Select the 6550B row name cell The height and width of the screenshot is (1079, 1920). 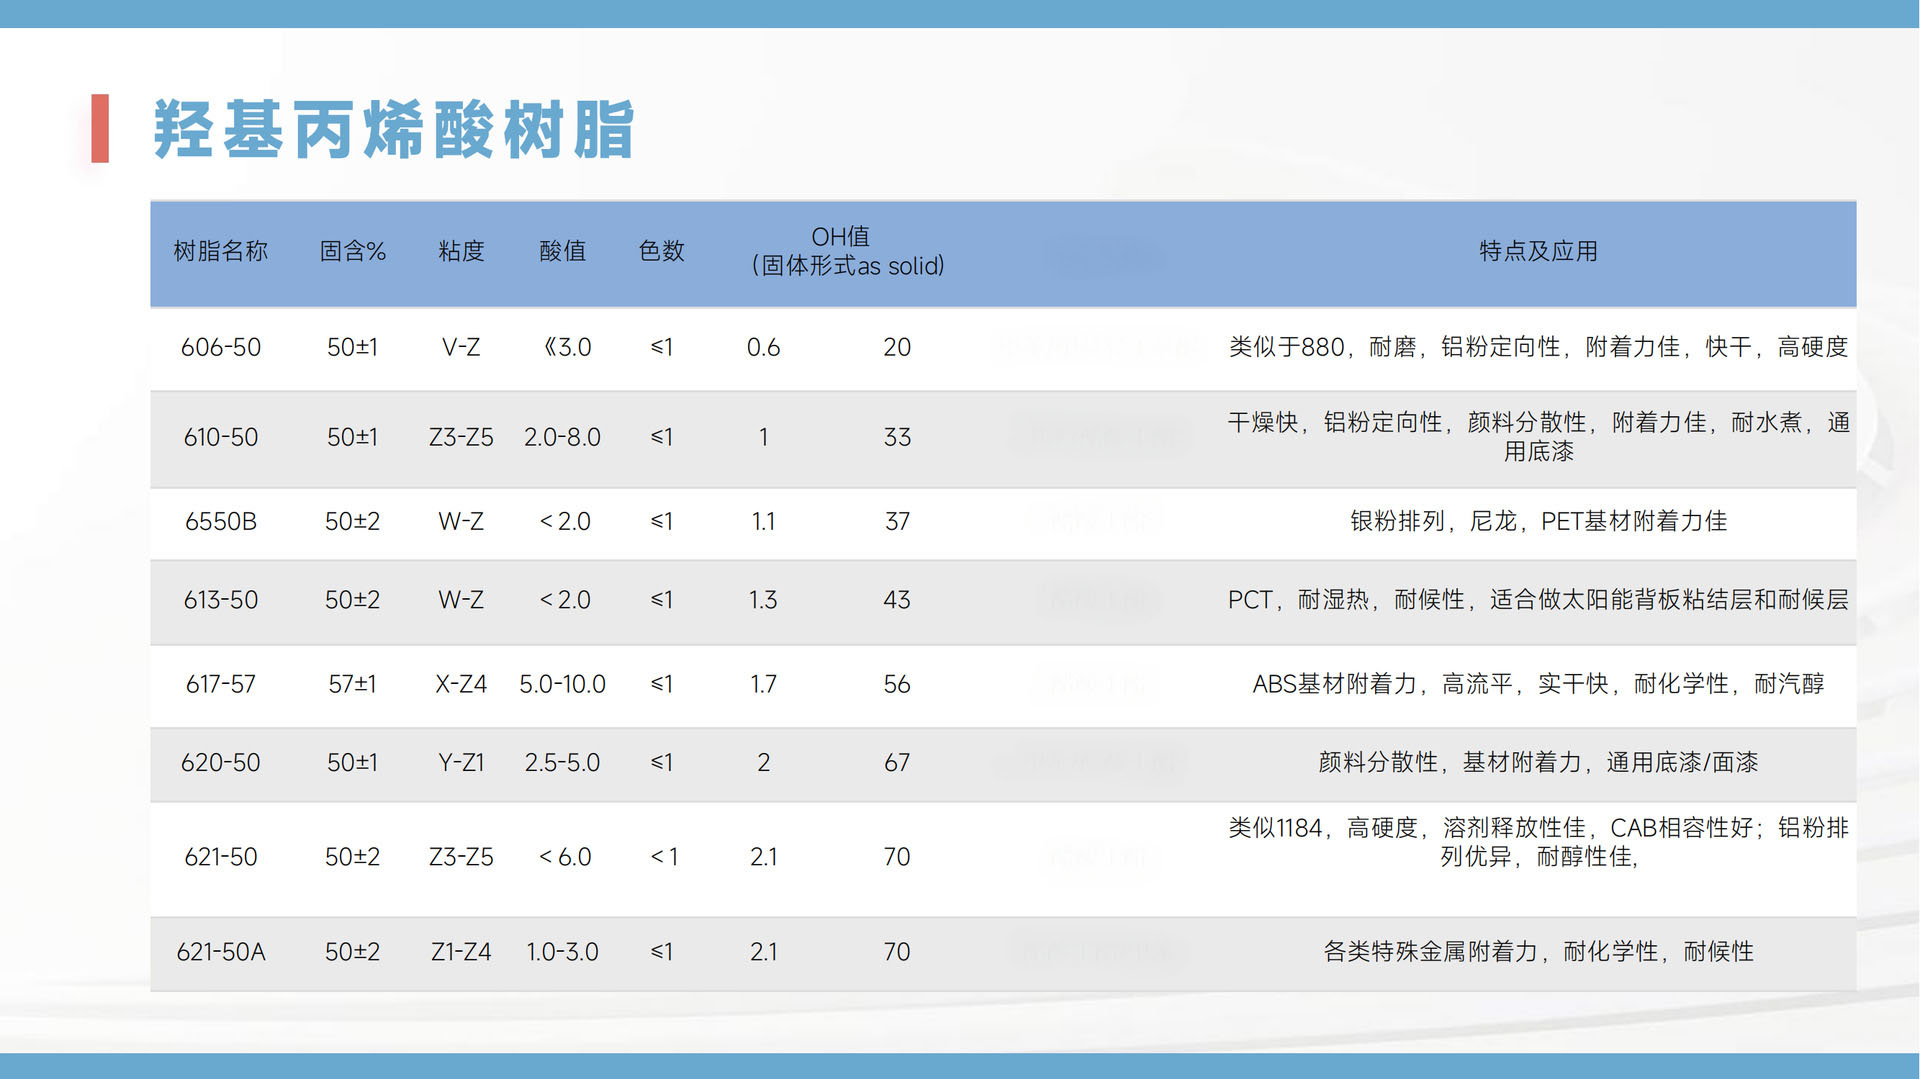220,521
